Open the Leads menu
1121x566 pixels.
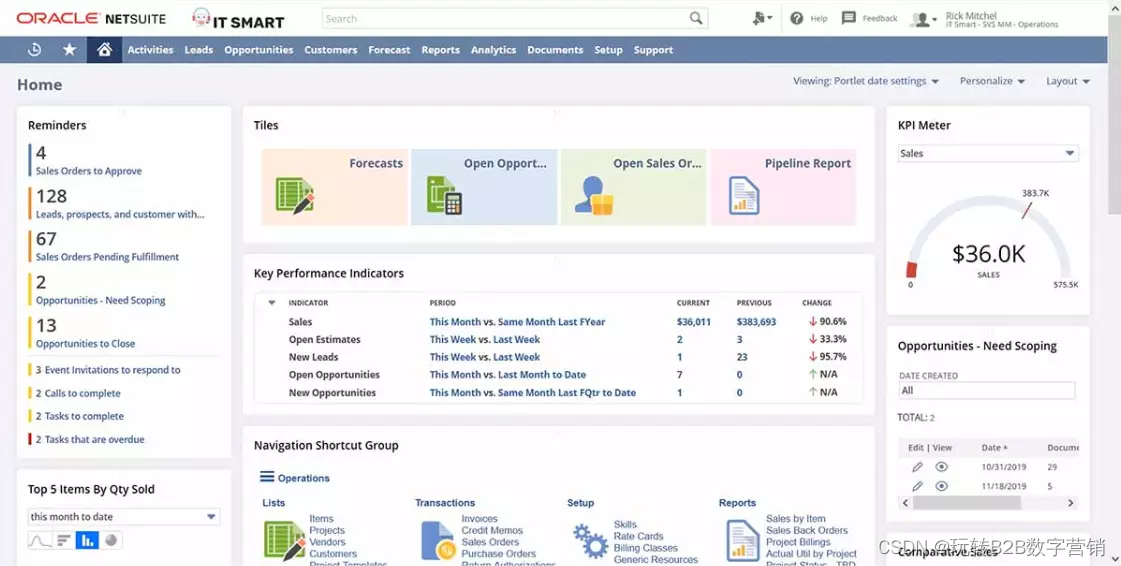click(199, 50)
